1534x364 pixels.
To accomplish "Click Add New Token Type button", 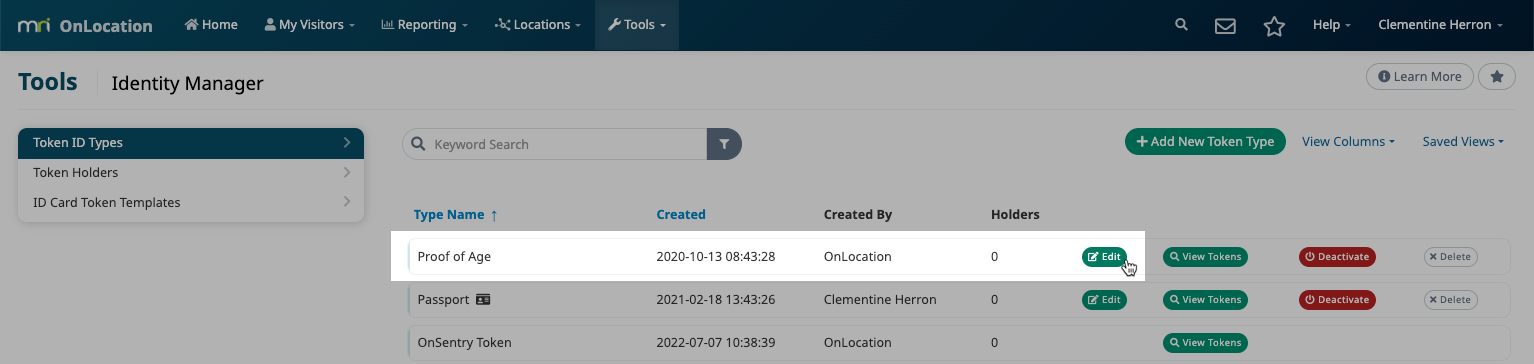I will (1205, 142).
